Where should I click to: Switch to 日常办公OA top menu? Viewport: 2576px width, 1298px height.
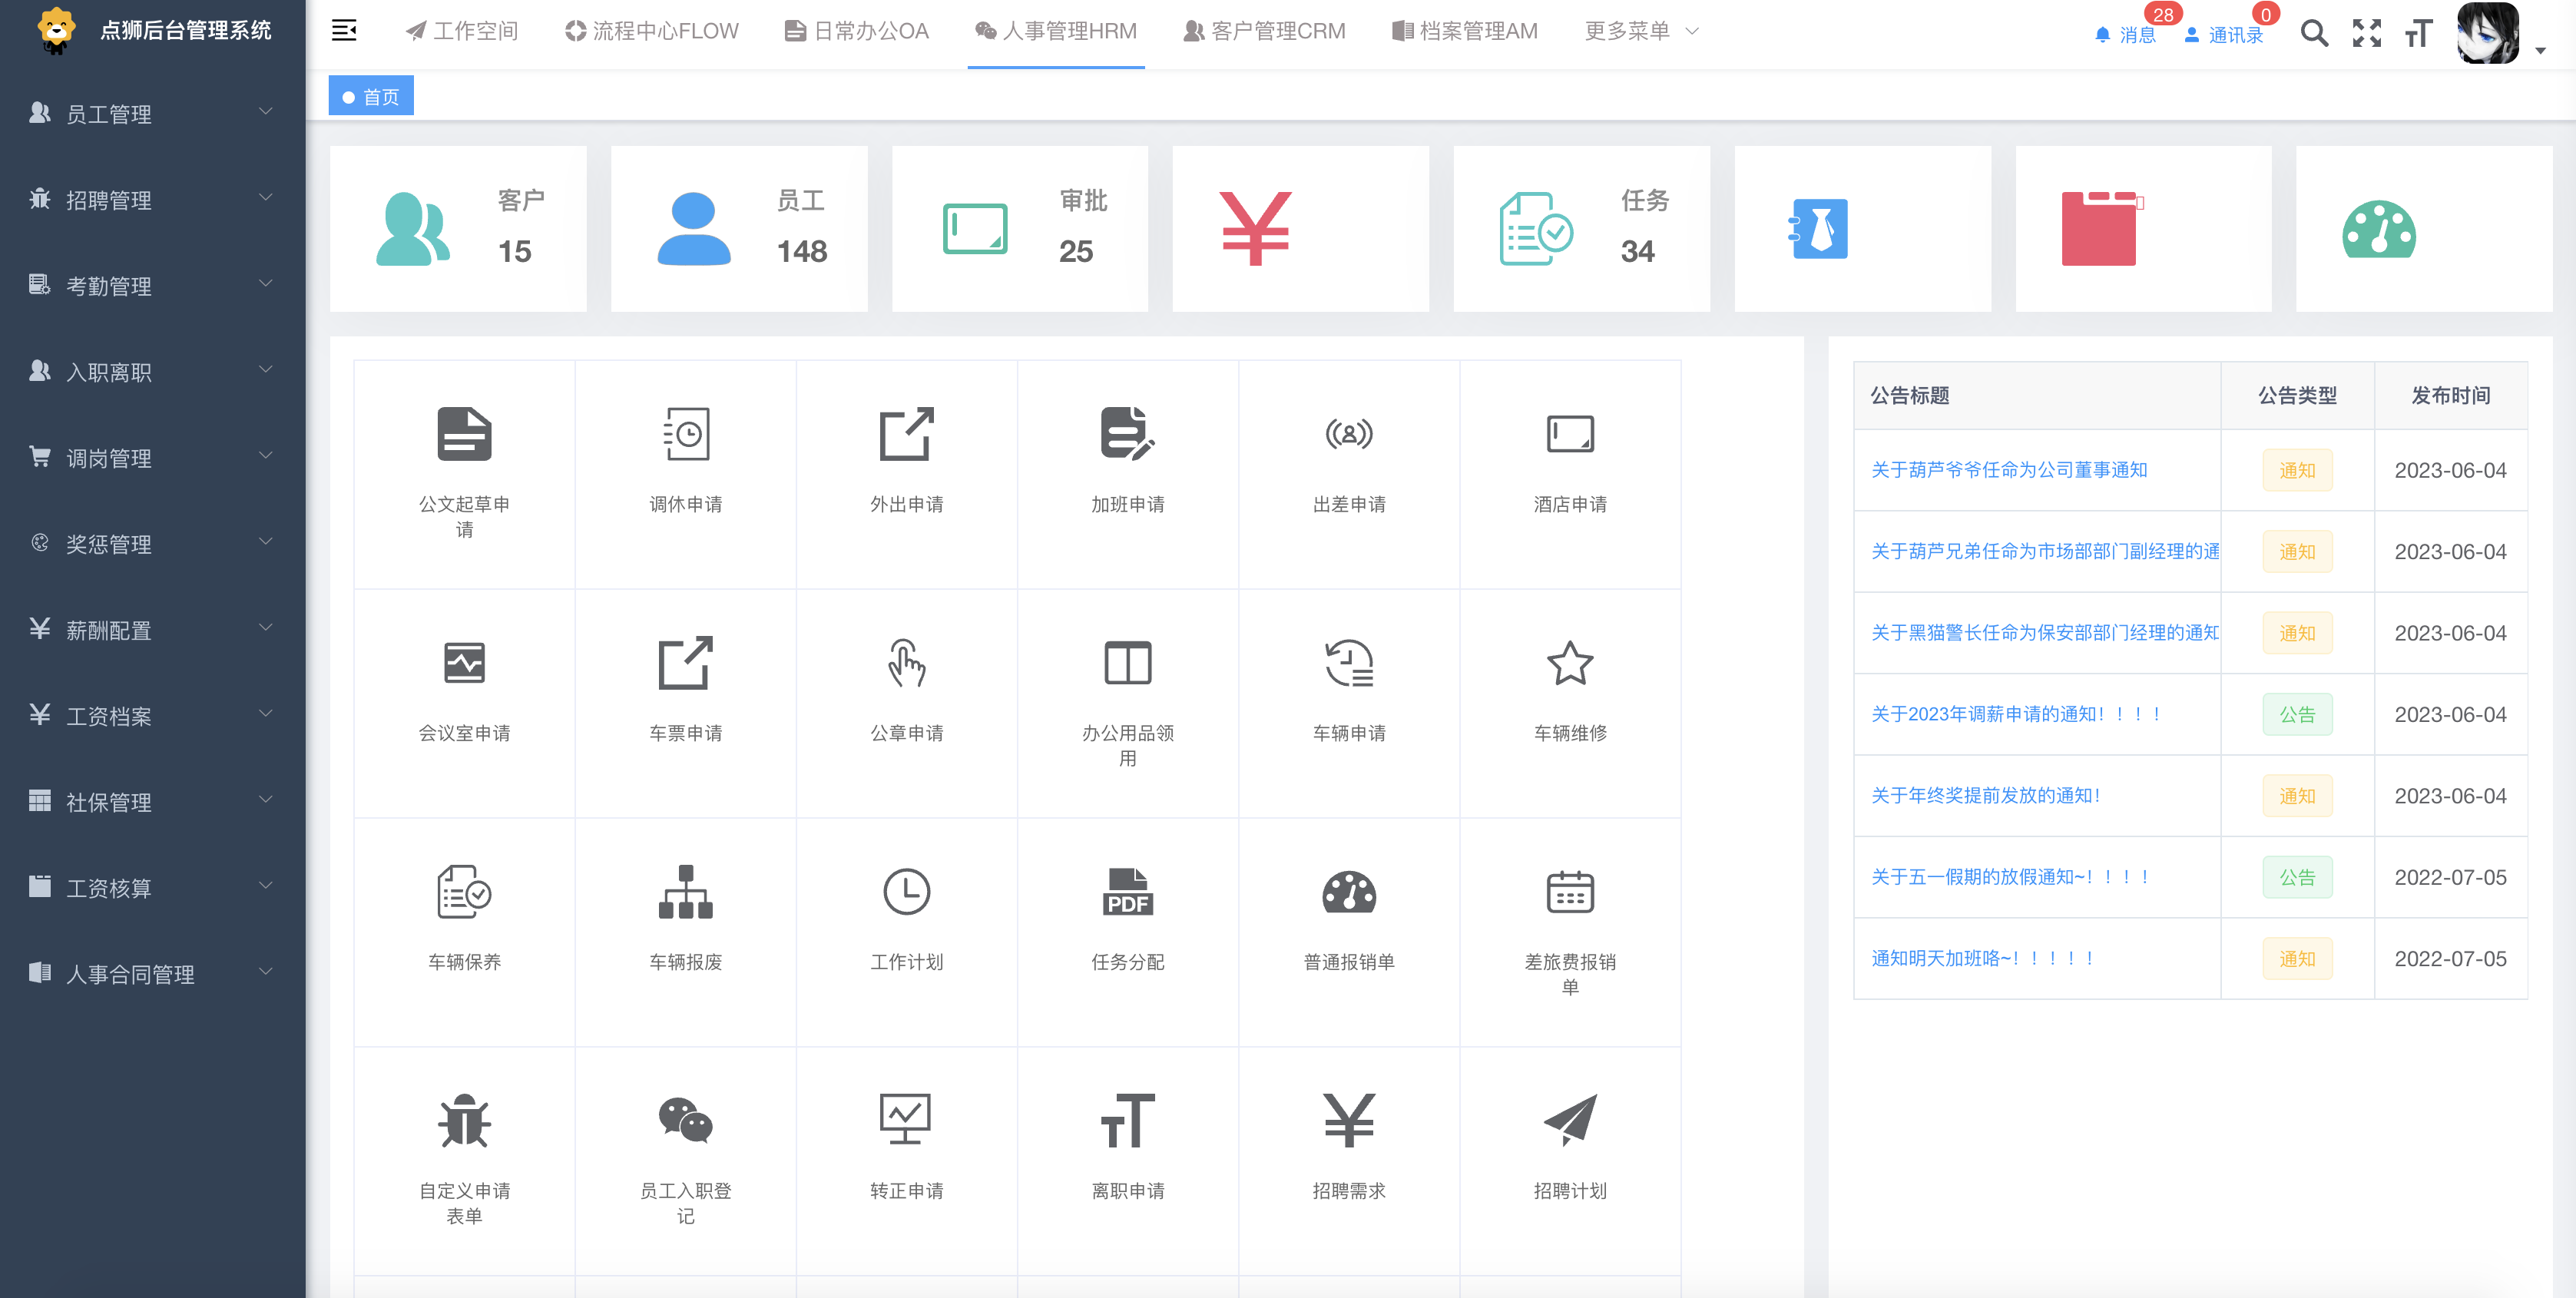point(857,31)
